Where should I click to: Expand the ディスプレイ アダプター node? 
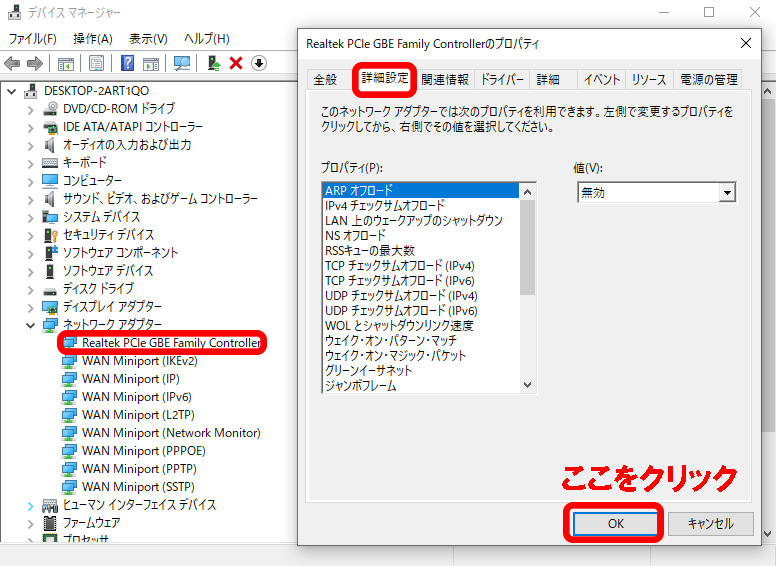31,307
